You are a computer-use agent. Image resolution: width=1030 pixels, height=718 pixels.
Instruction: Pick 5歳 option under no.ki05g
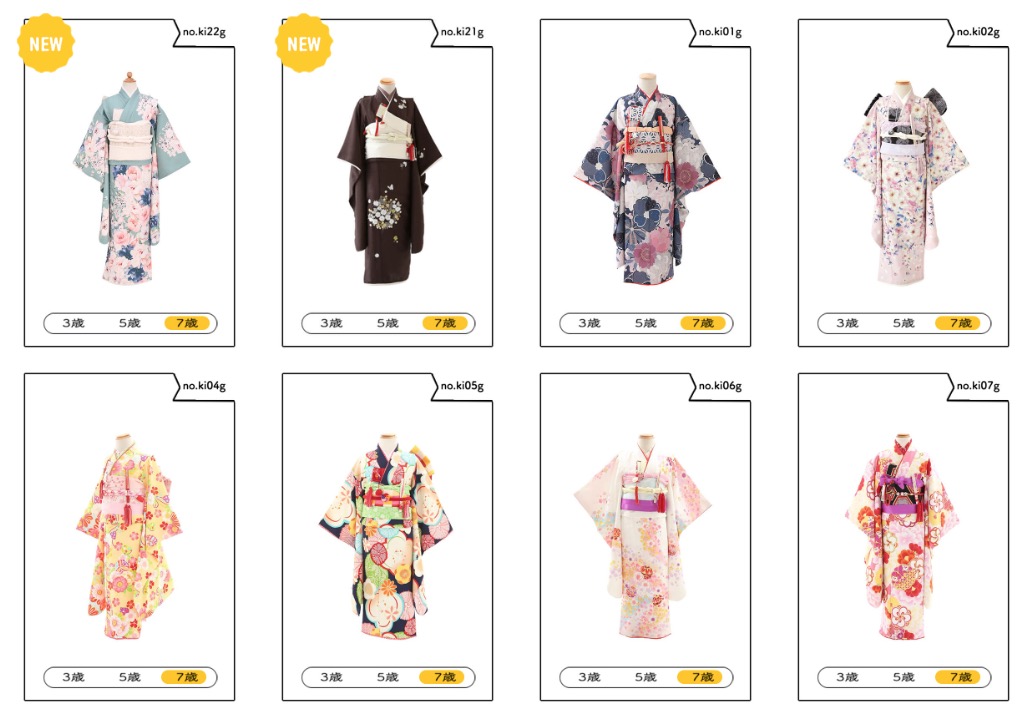[388, 677]
